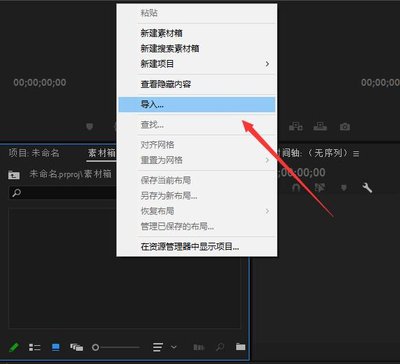Switch project panel to list view
400x364 pixels.
(x=34, y=347)
